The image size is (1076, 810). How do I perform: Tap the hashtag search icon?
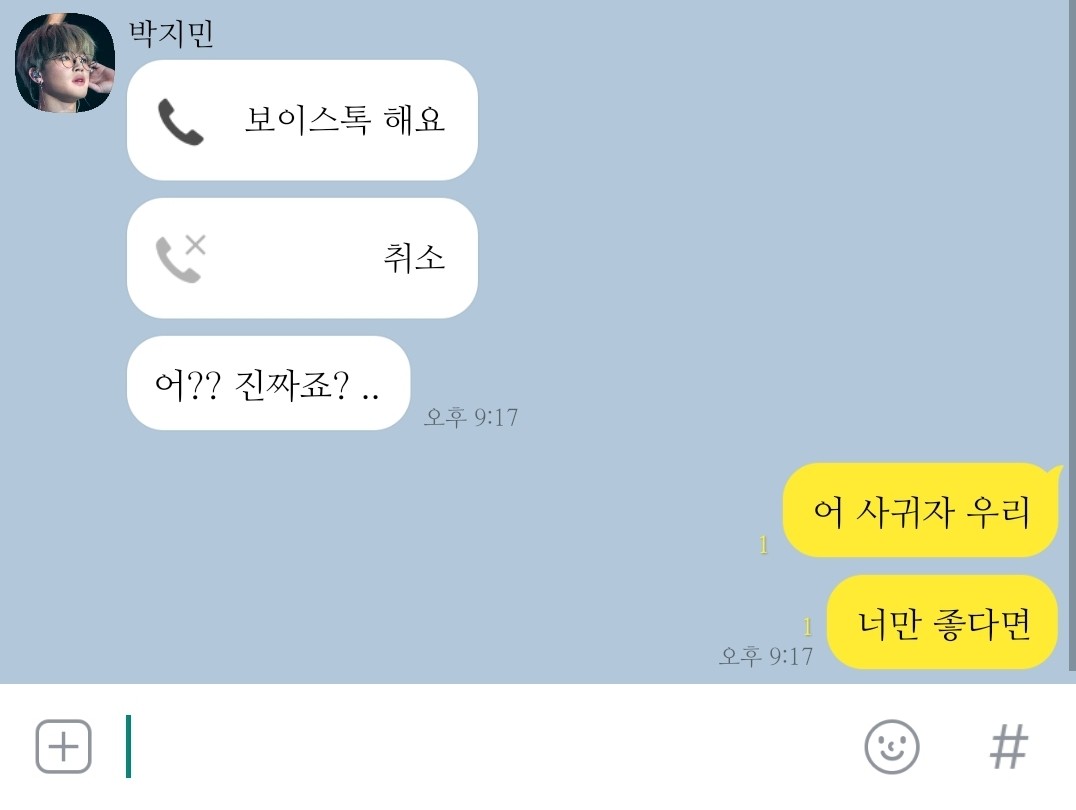coord(1008,746)
